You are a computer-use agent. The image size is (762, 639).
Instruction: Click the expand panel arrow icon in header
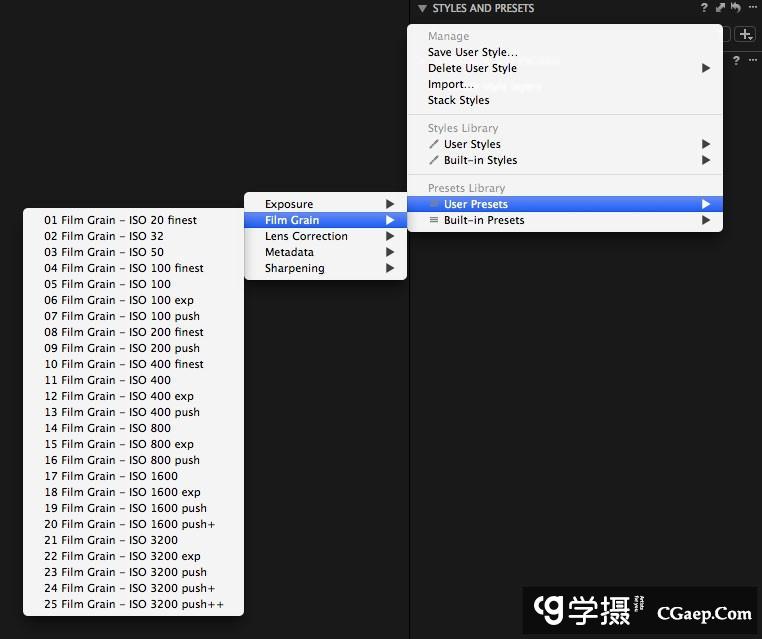pyautogui.click(x=720, y=8)
